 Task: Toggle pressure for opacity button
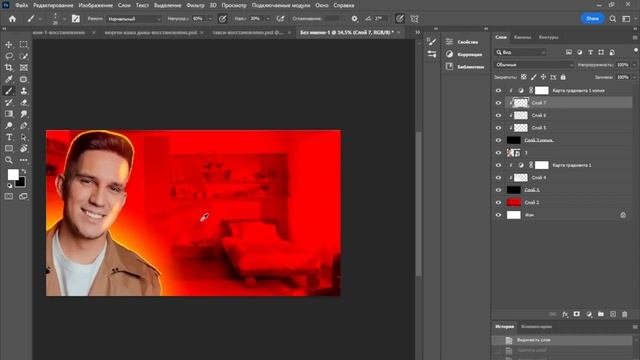(222, 19)
